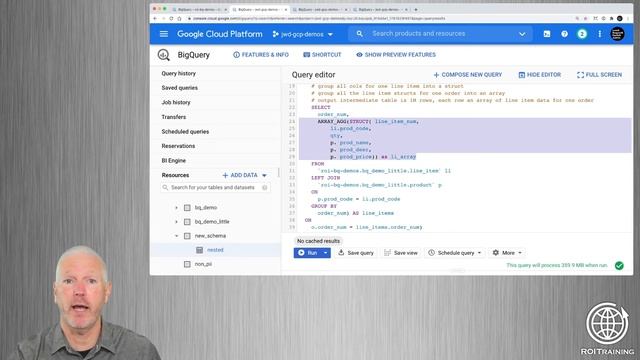Open BI Engine section

coord(173,160)
